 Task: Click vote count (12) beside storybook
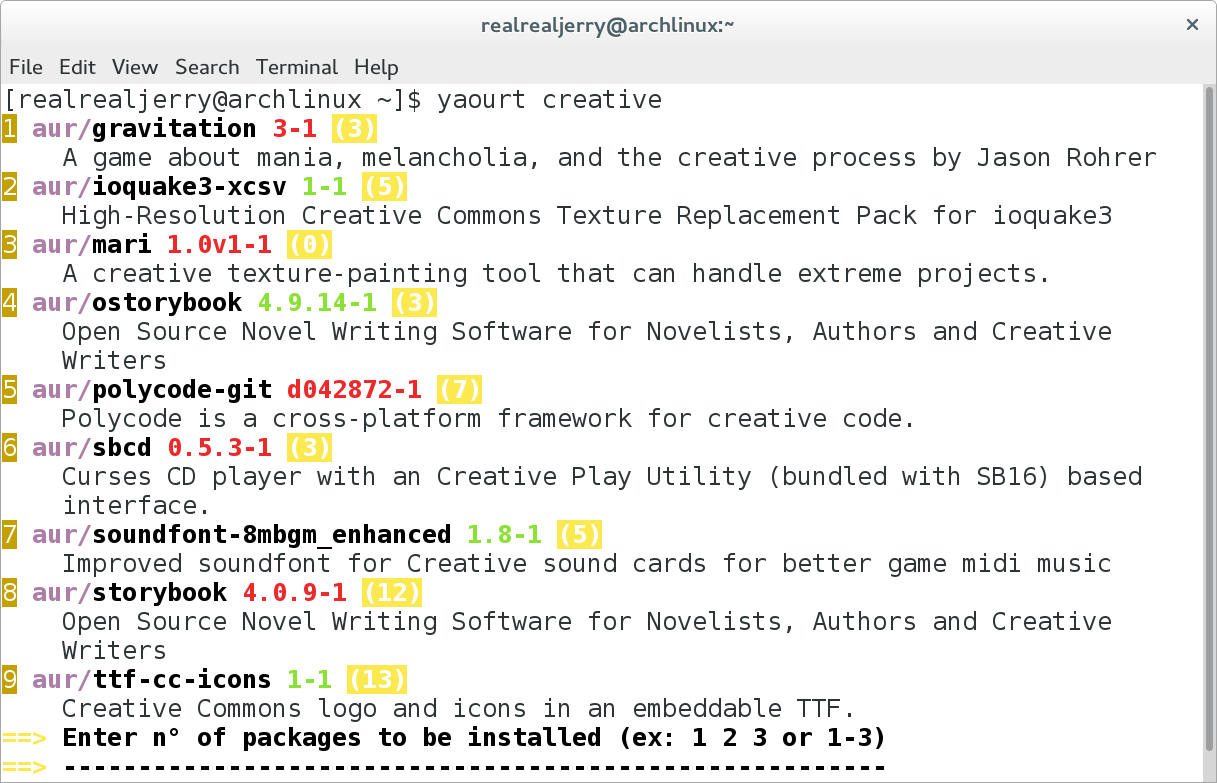point(392,593)
